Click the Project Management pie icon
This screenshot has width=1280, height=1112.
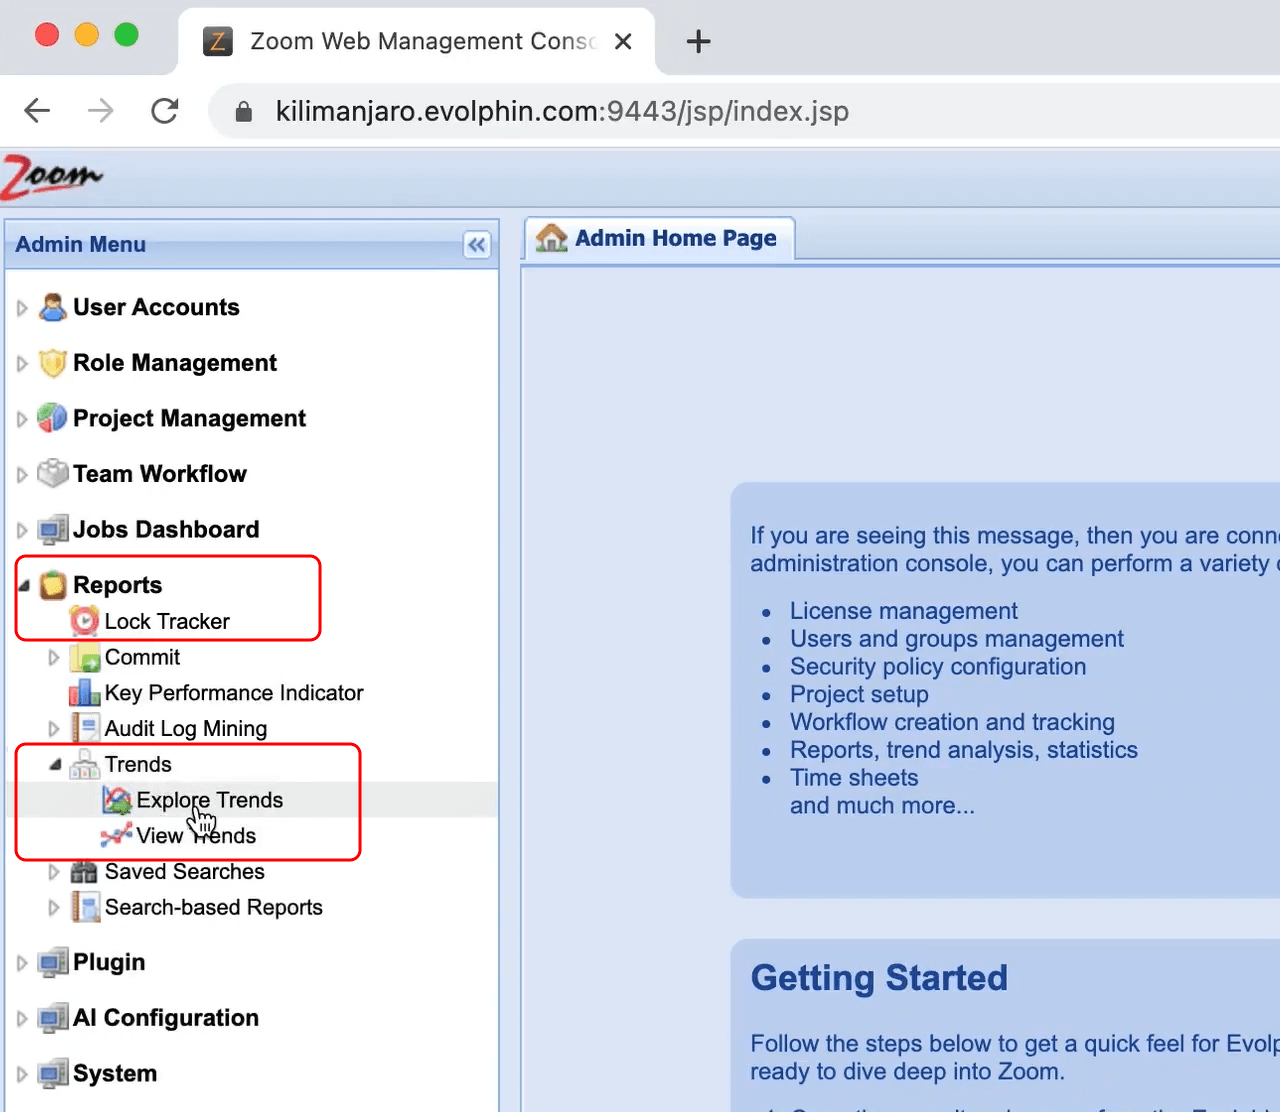tap(53, 418)
